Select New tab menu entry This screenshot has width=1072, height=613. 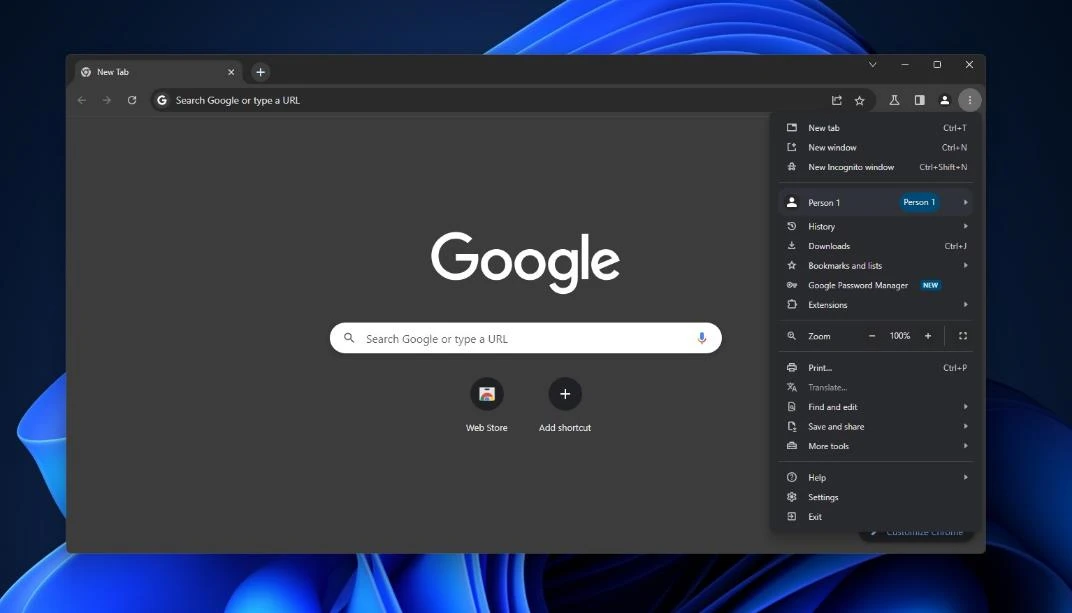click(876, 128)
